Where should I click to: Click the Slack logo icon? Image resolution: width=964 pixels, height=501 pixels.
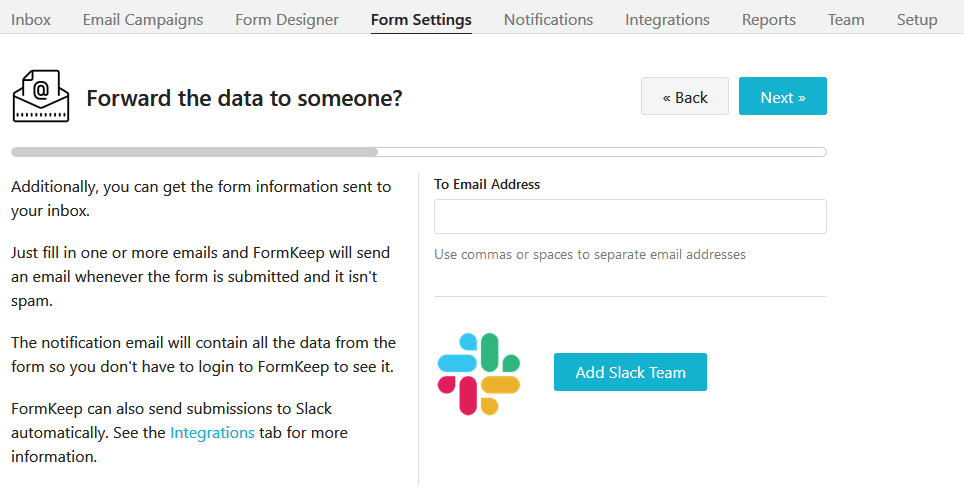(479, 373)
